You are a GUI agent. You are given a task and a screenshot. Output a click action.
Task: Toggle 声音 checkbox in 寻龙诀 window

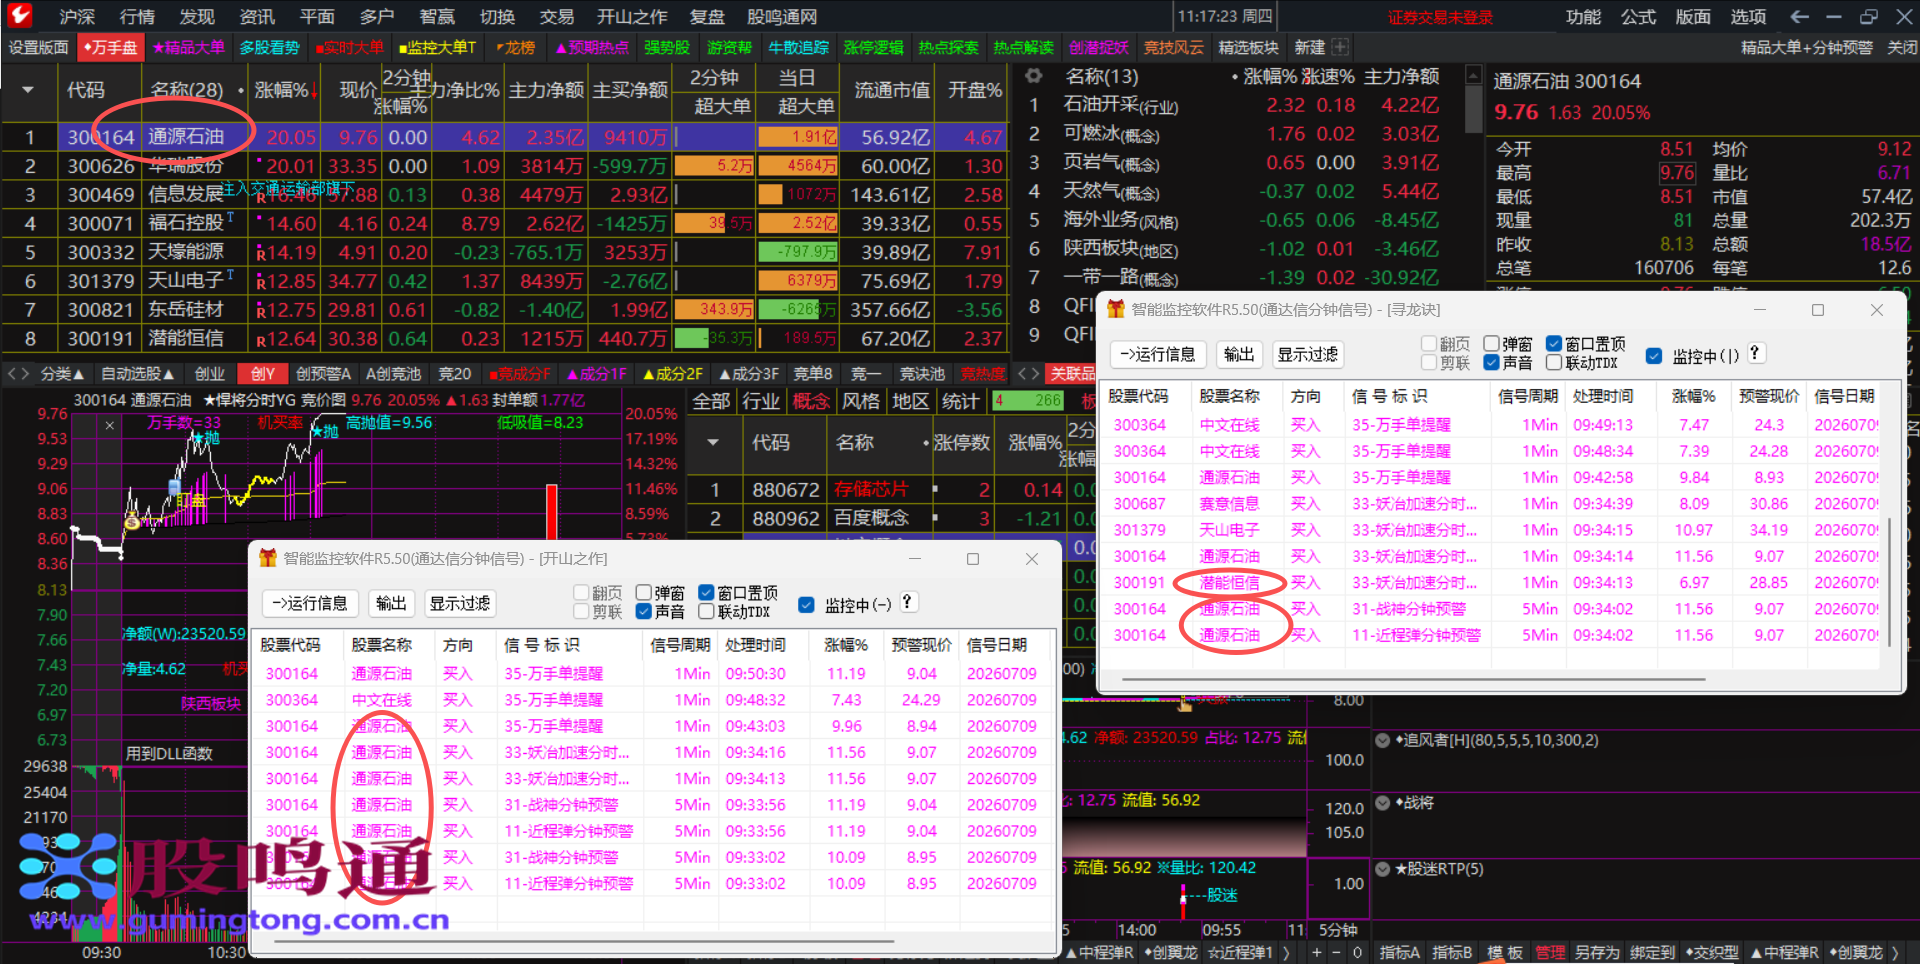pos(1492,362)
